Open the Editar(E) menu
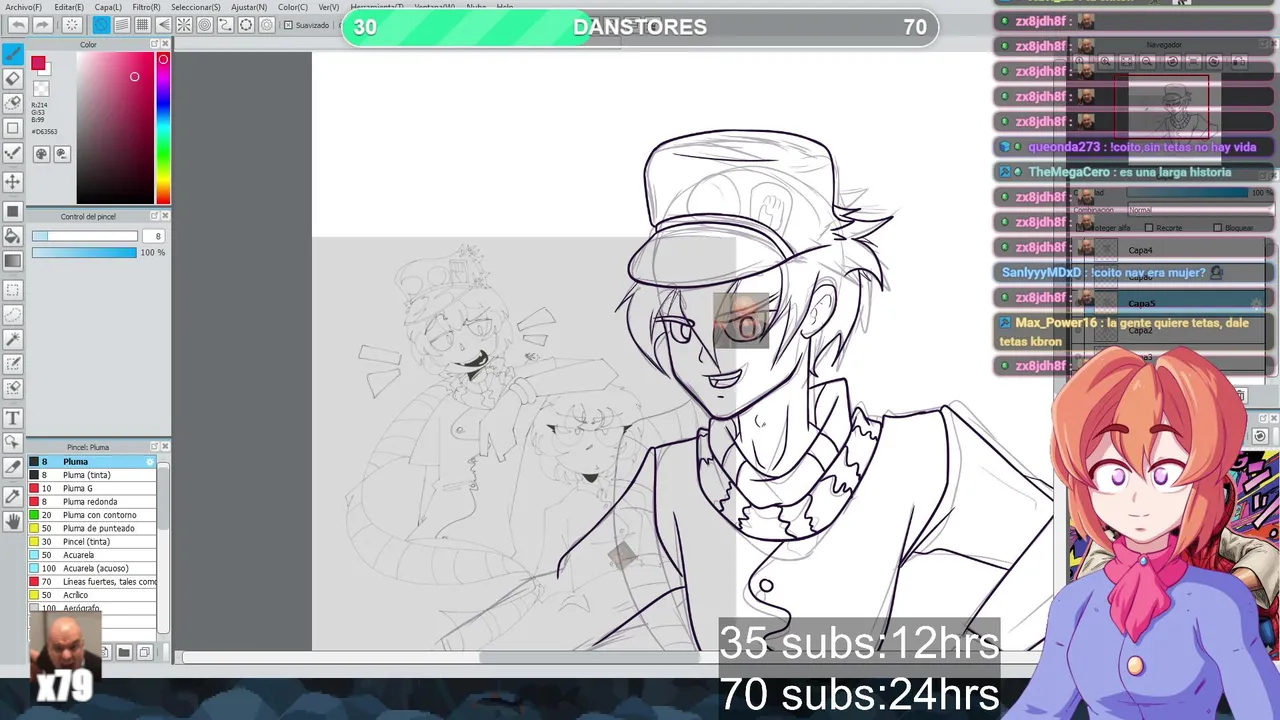The height and width of the screenshot is (720, 1280). tap(69, 7)
